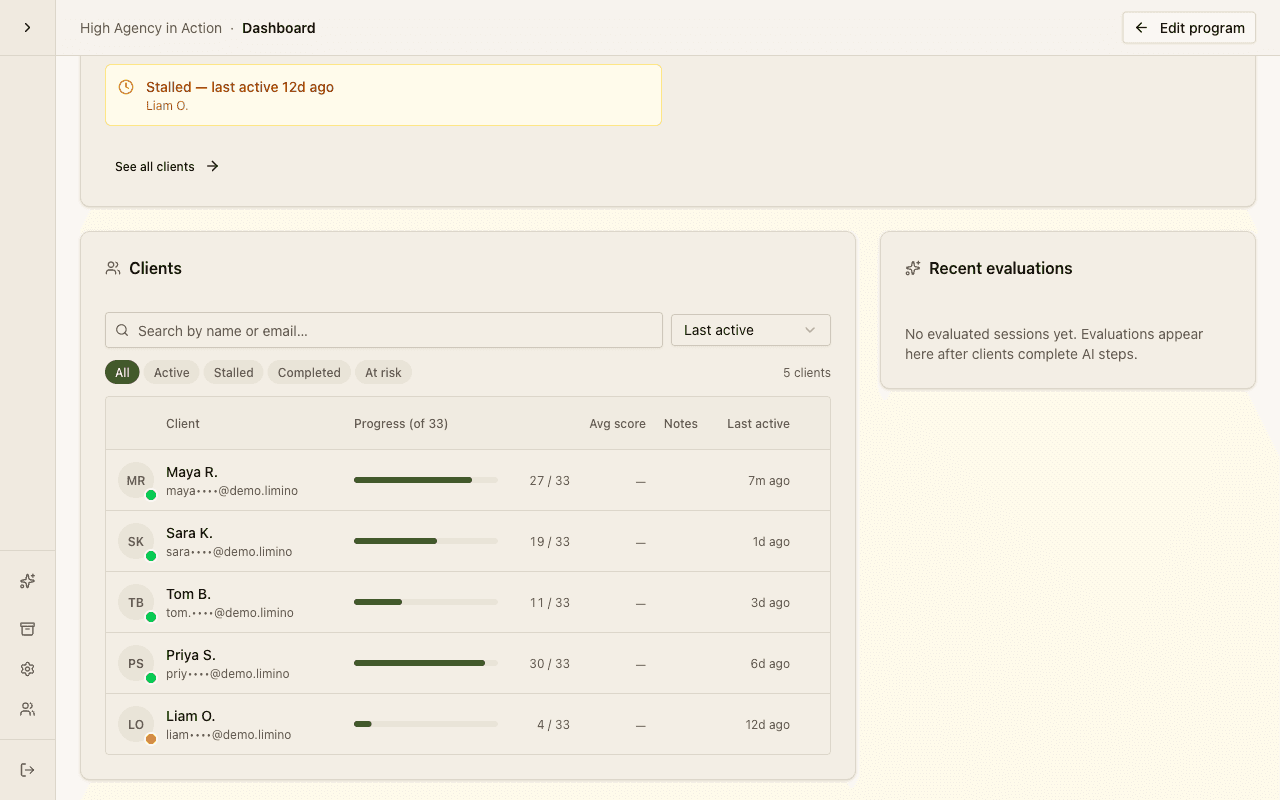Click Maya's email maya••••@demo.limino

coord(232,491)
